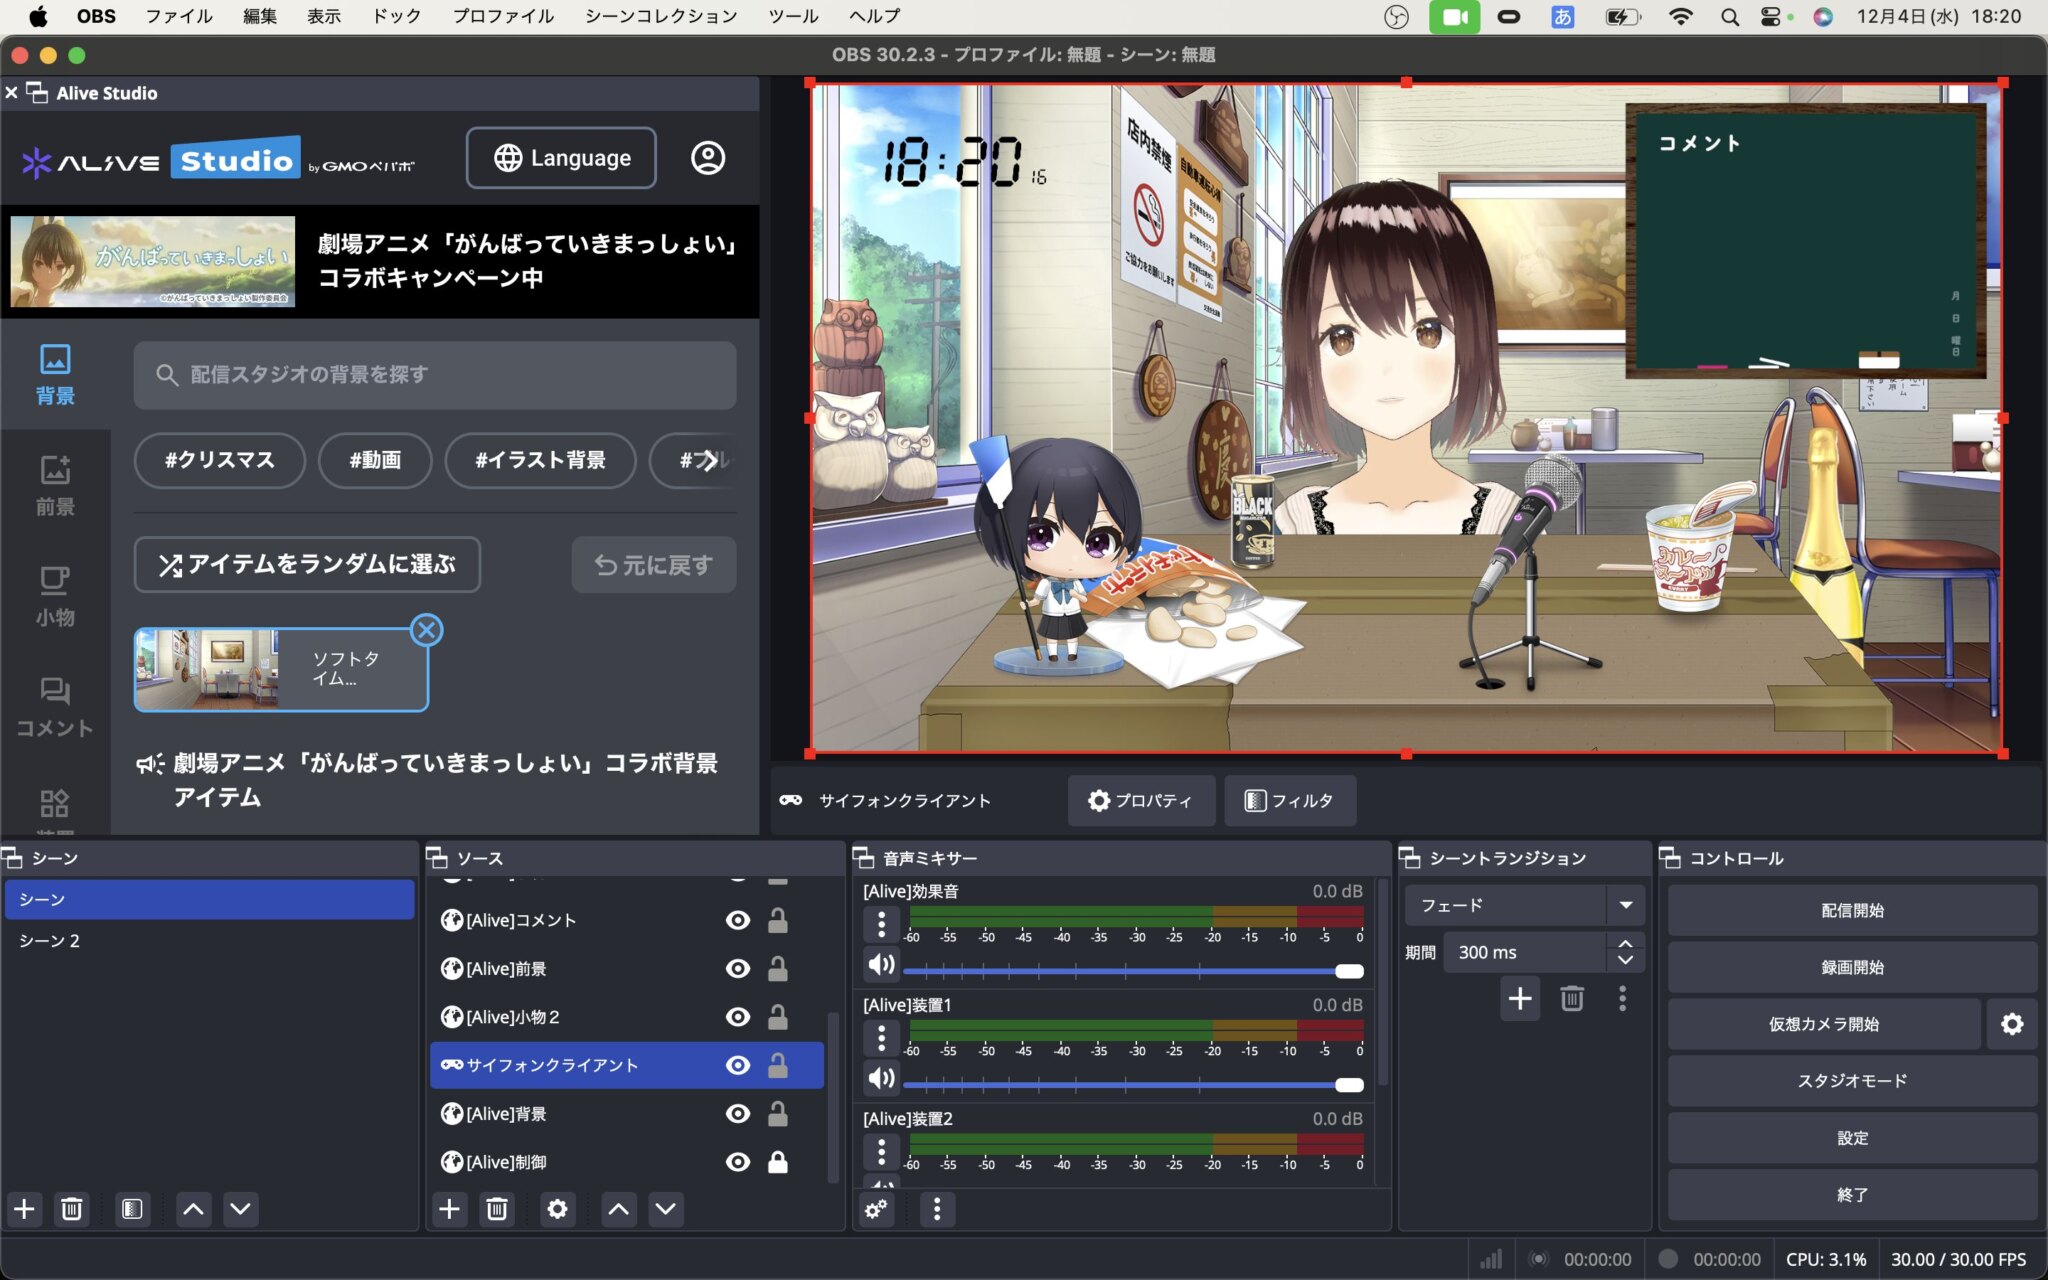
Task: Hide the [Alive]コメント source
Action: [738, 920]
